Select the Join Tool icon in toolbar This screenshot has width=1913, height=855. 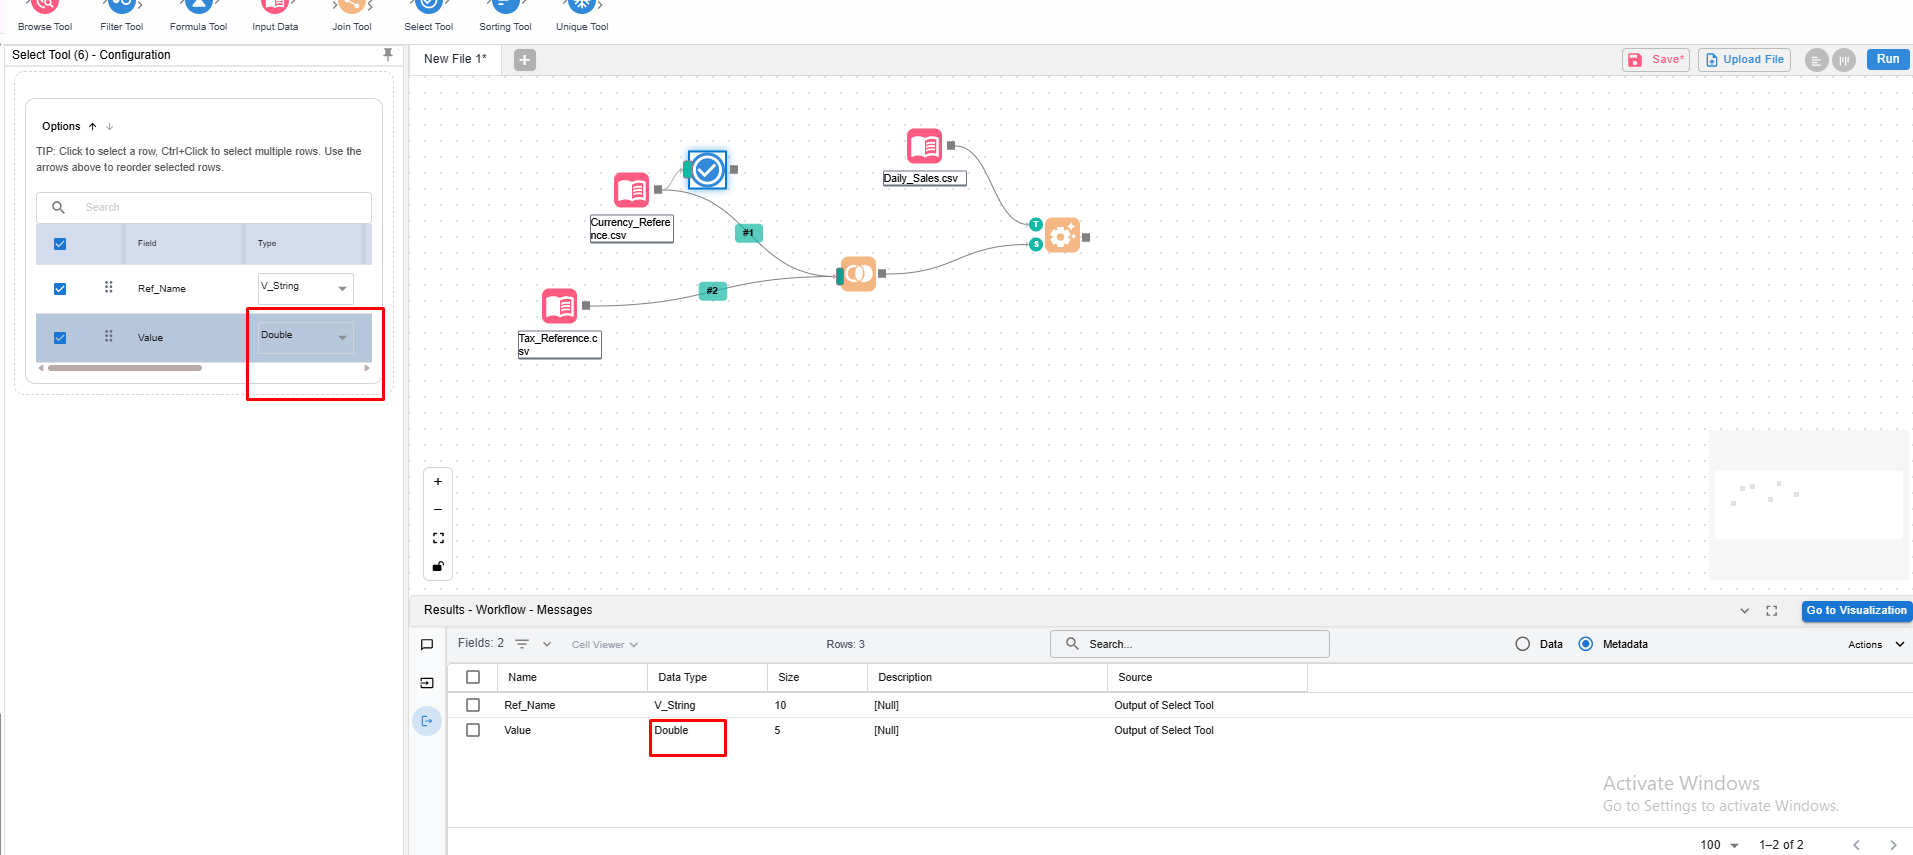point(352,8)
